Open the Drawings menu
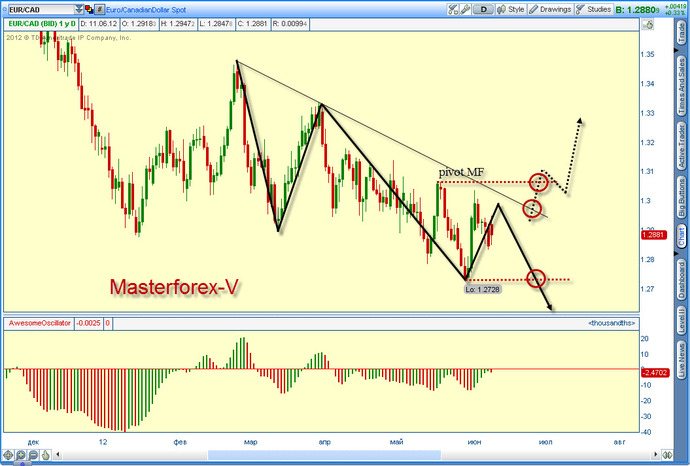Viewport: 690px width, 466px height. [x=551, y=9]
